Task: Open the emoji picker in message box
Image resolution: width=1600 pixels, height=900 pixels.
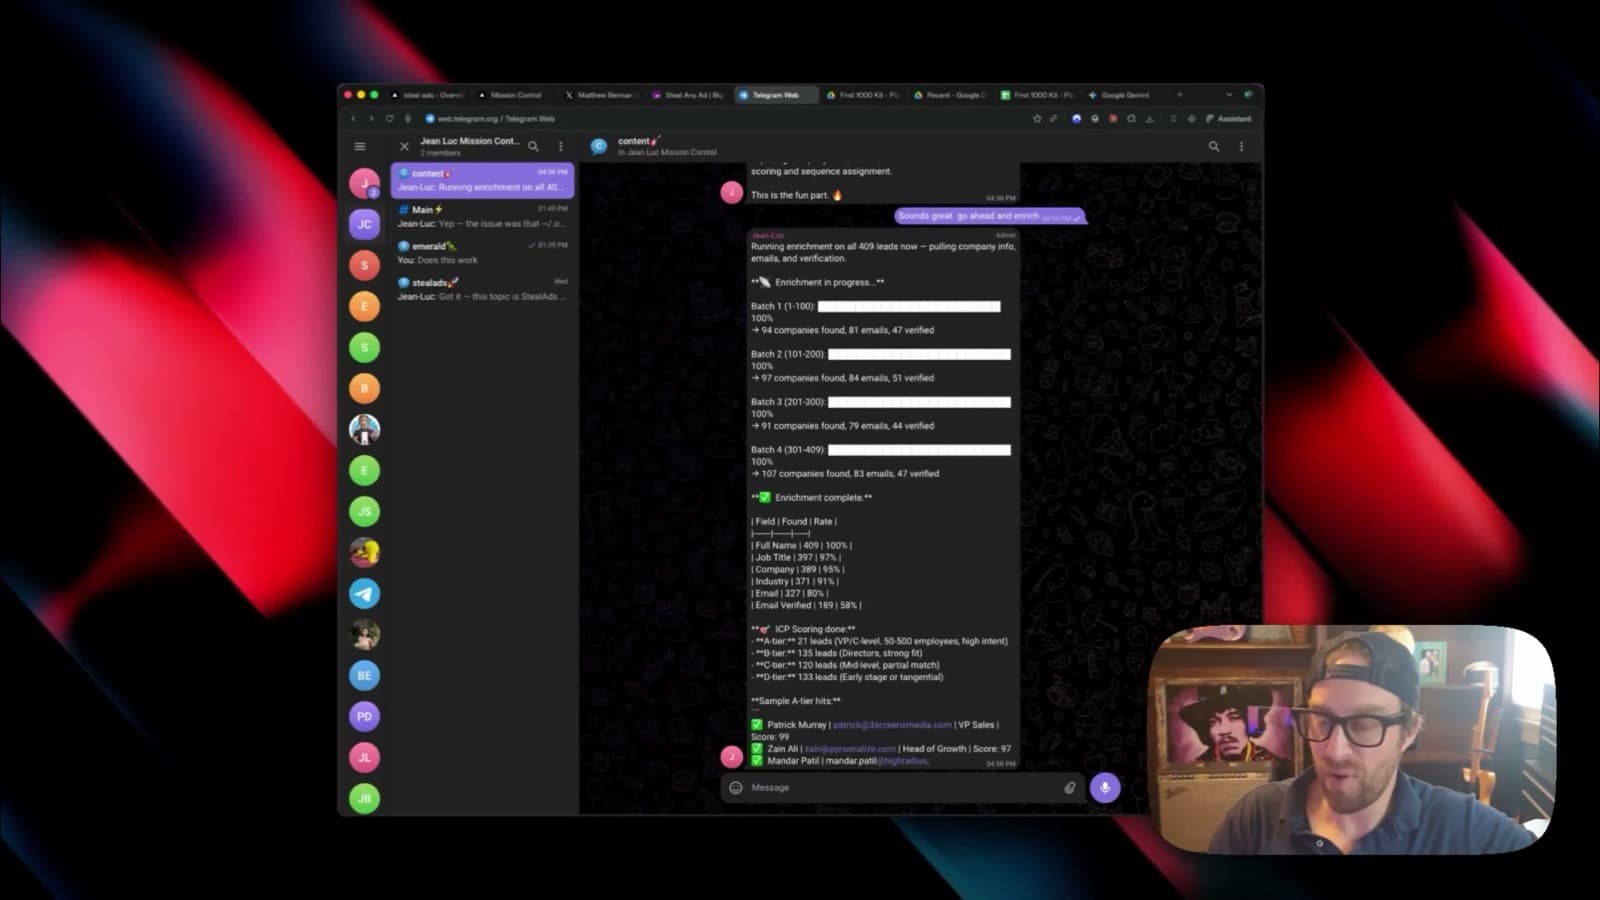Action: 736,788
